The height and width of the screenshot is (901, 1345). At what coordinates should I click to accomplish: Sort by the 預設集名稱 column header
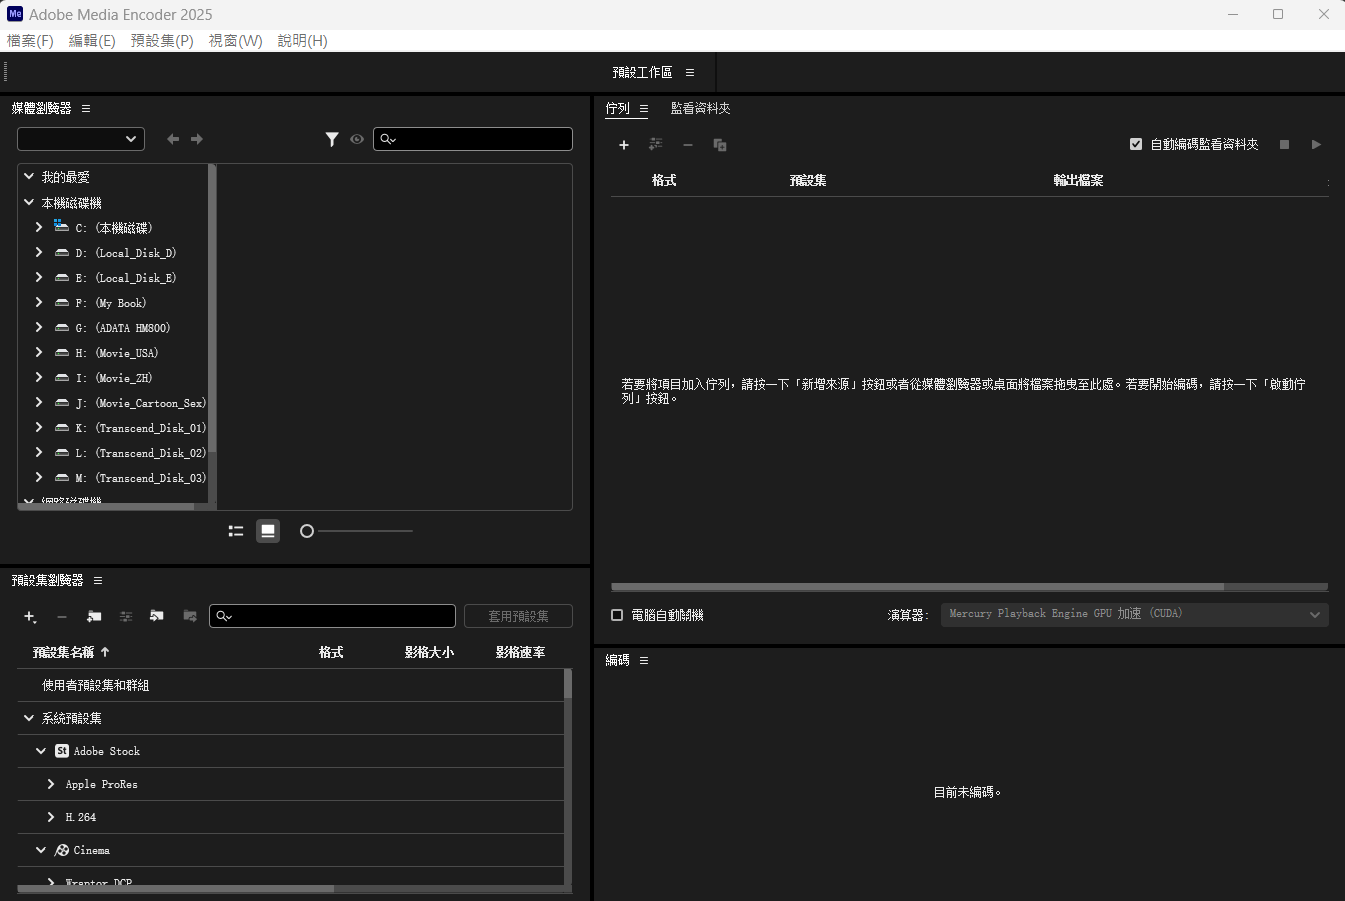[64, 652]
